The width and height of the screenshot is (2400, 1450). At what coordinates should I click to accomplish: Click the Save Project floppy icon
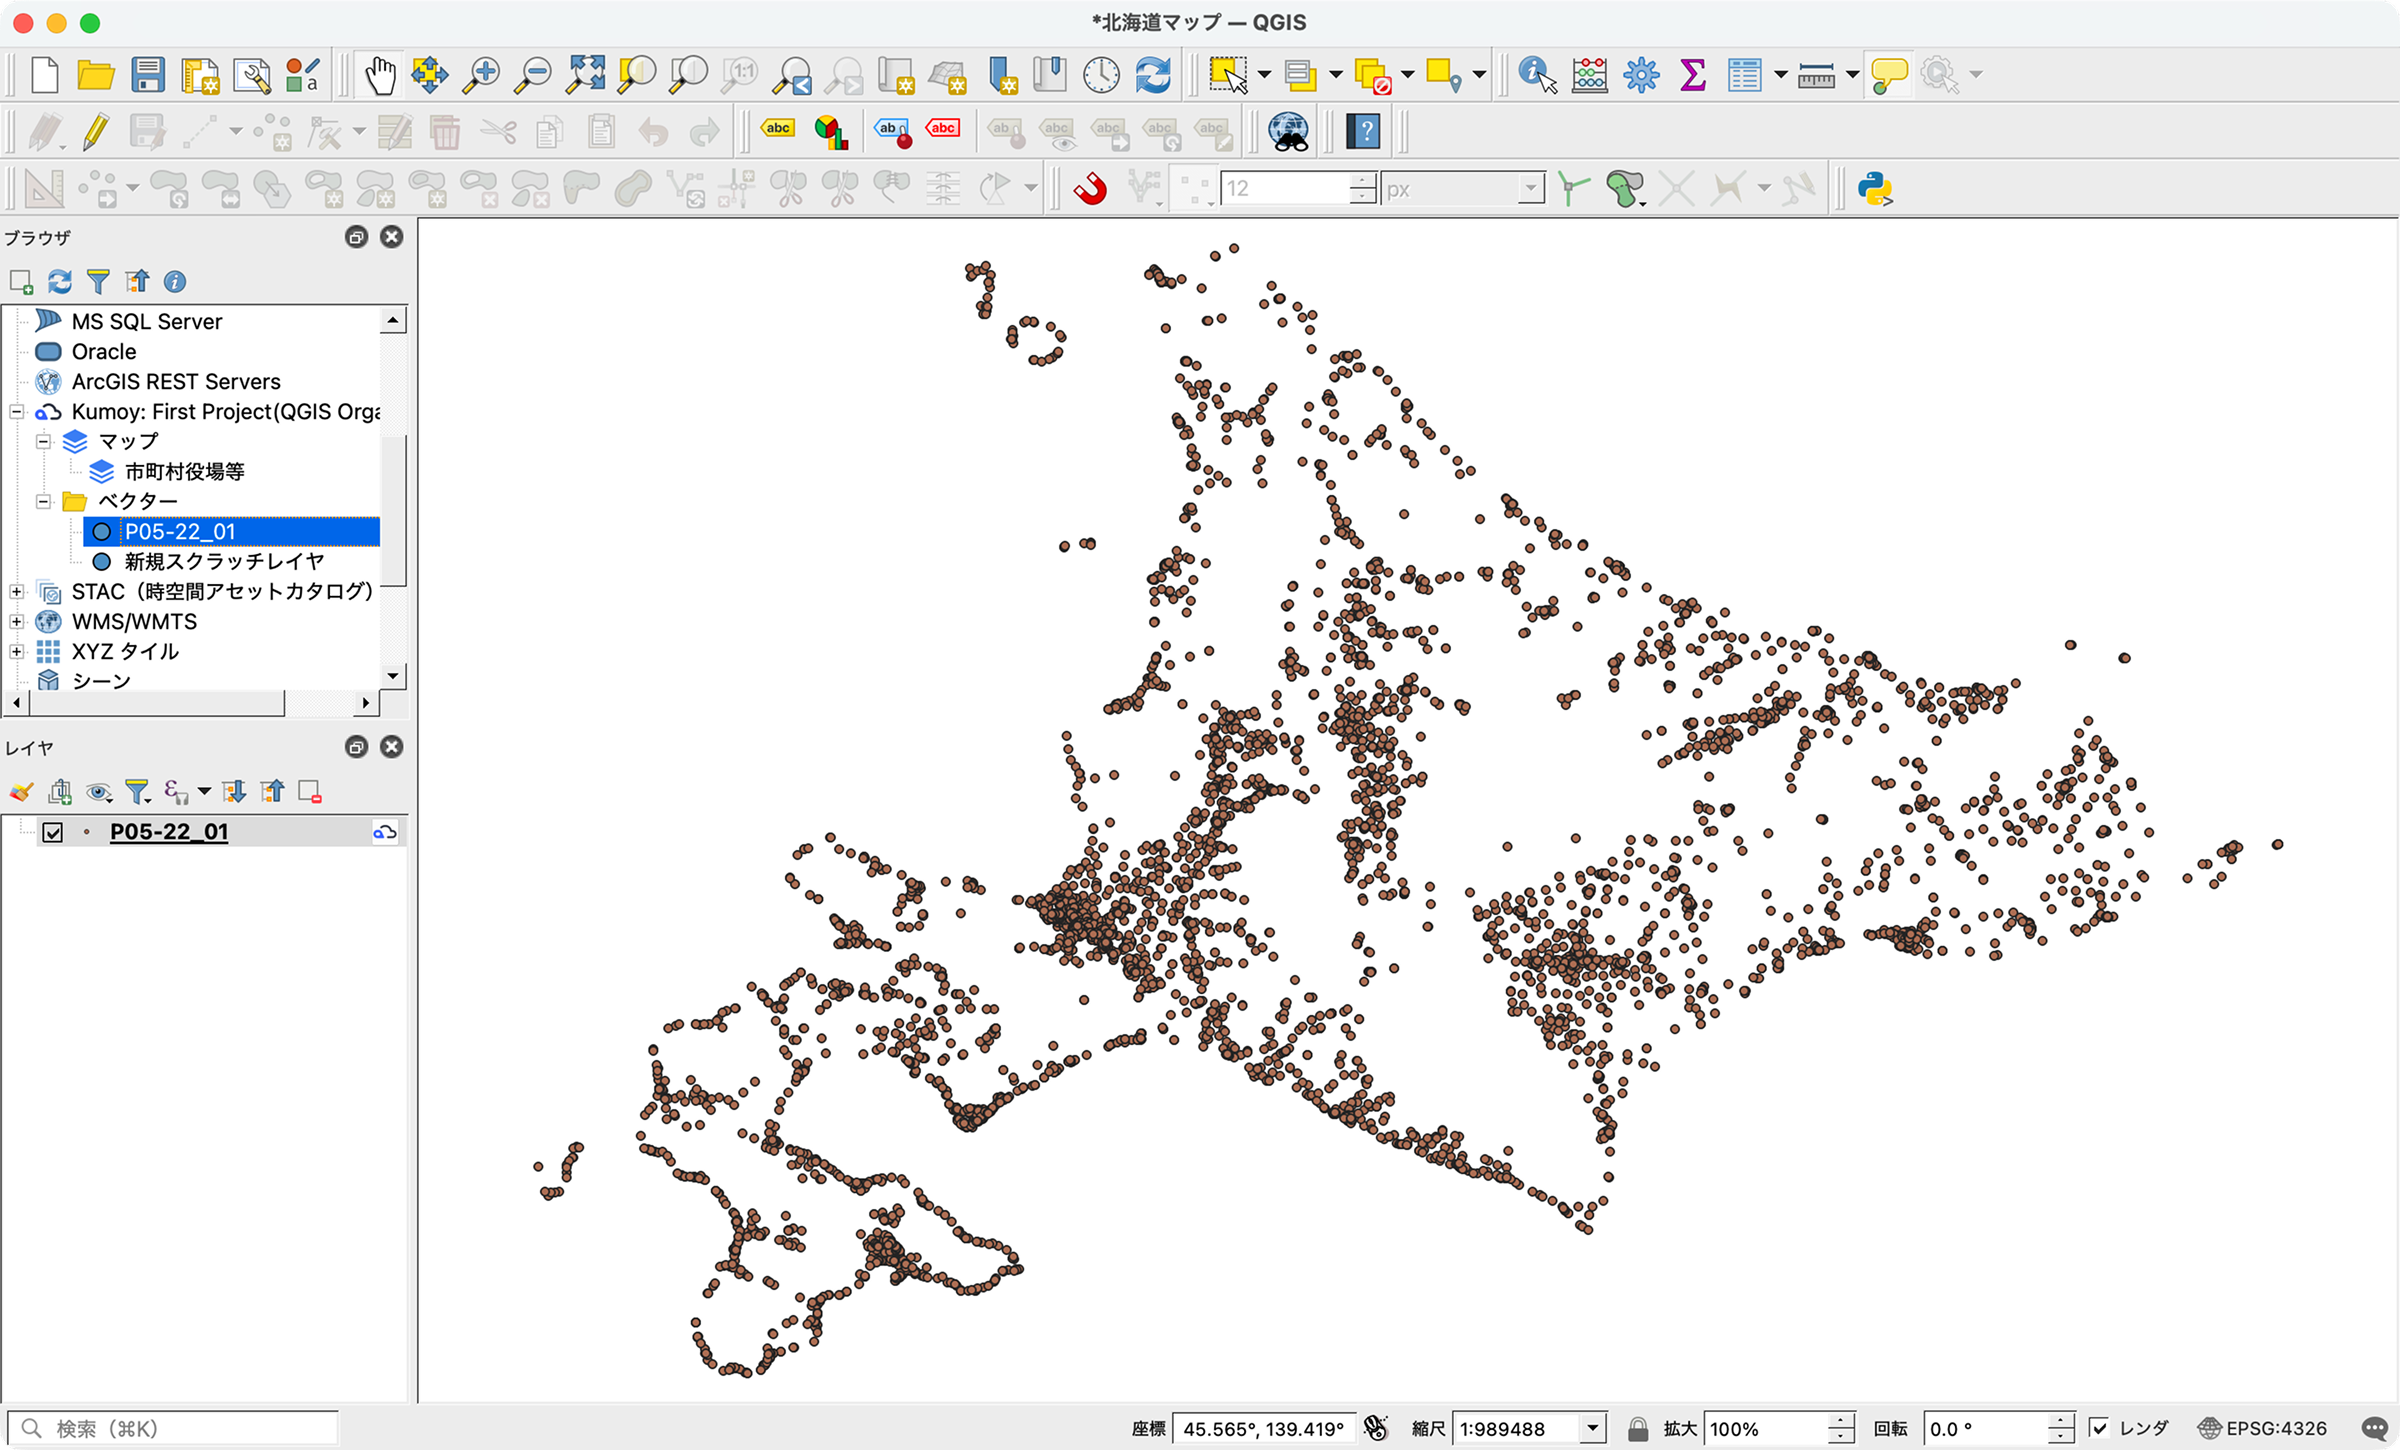tap(147, 75)
